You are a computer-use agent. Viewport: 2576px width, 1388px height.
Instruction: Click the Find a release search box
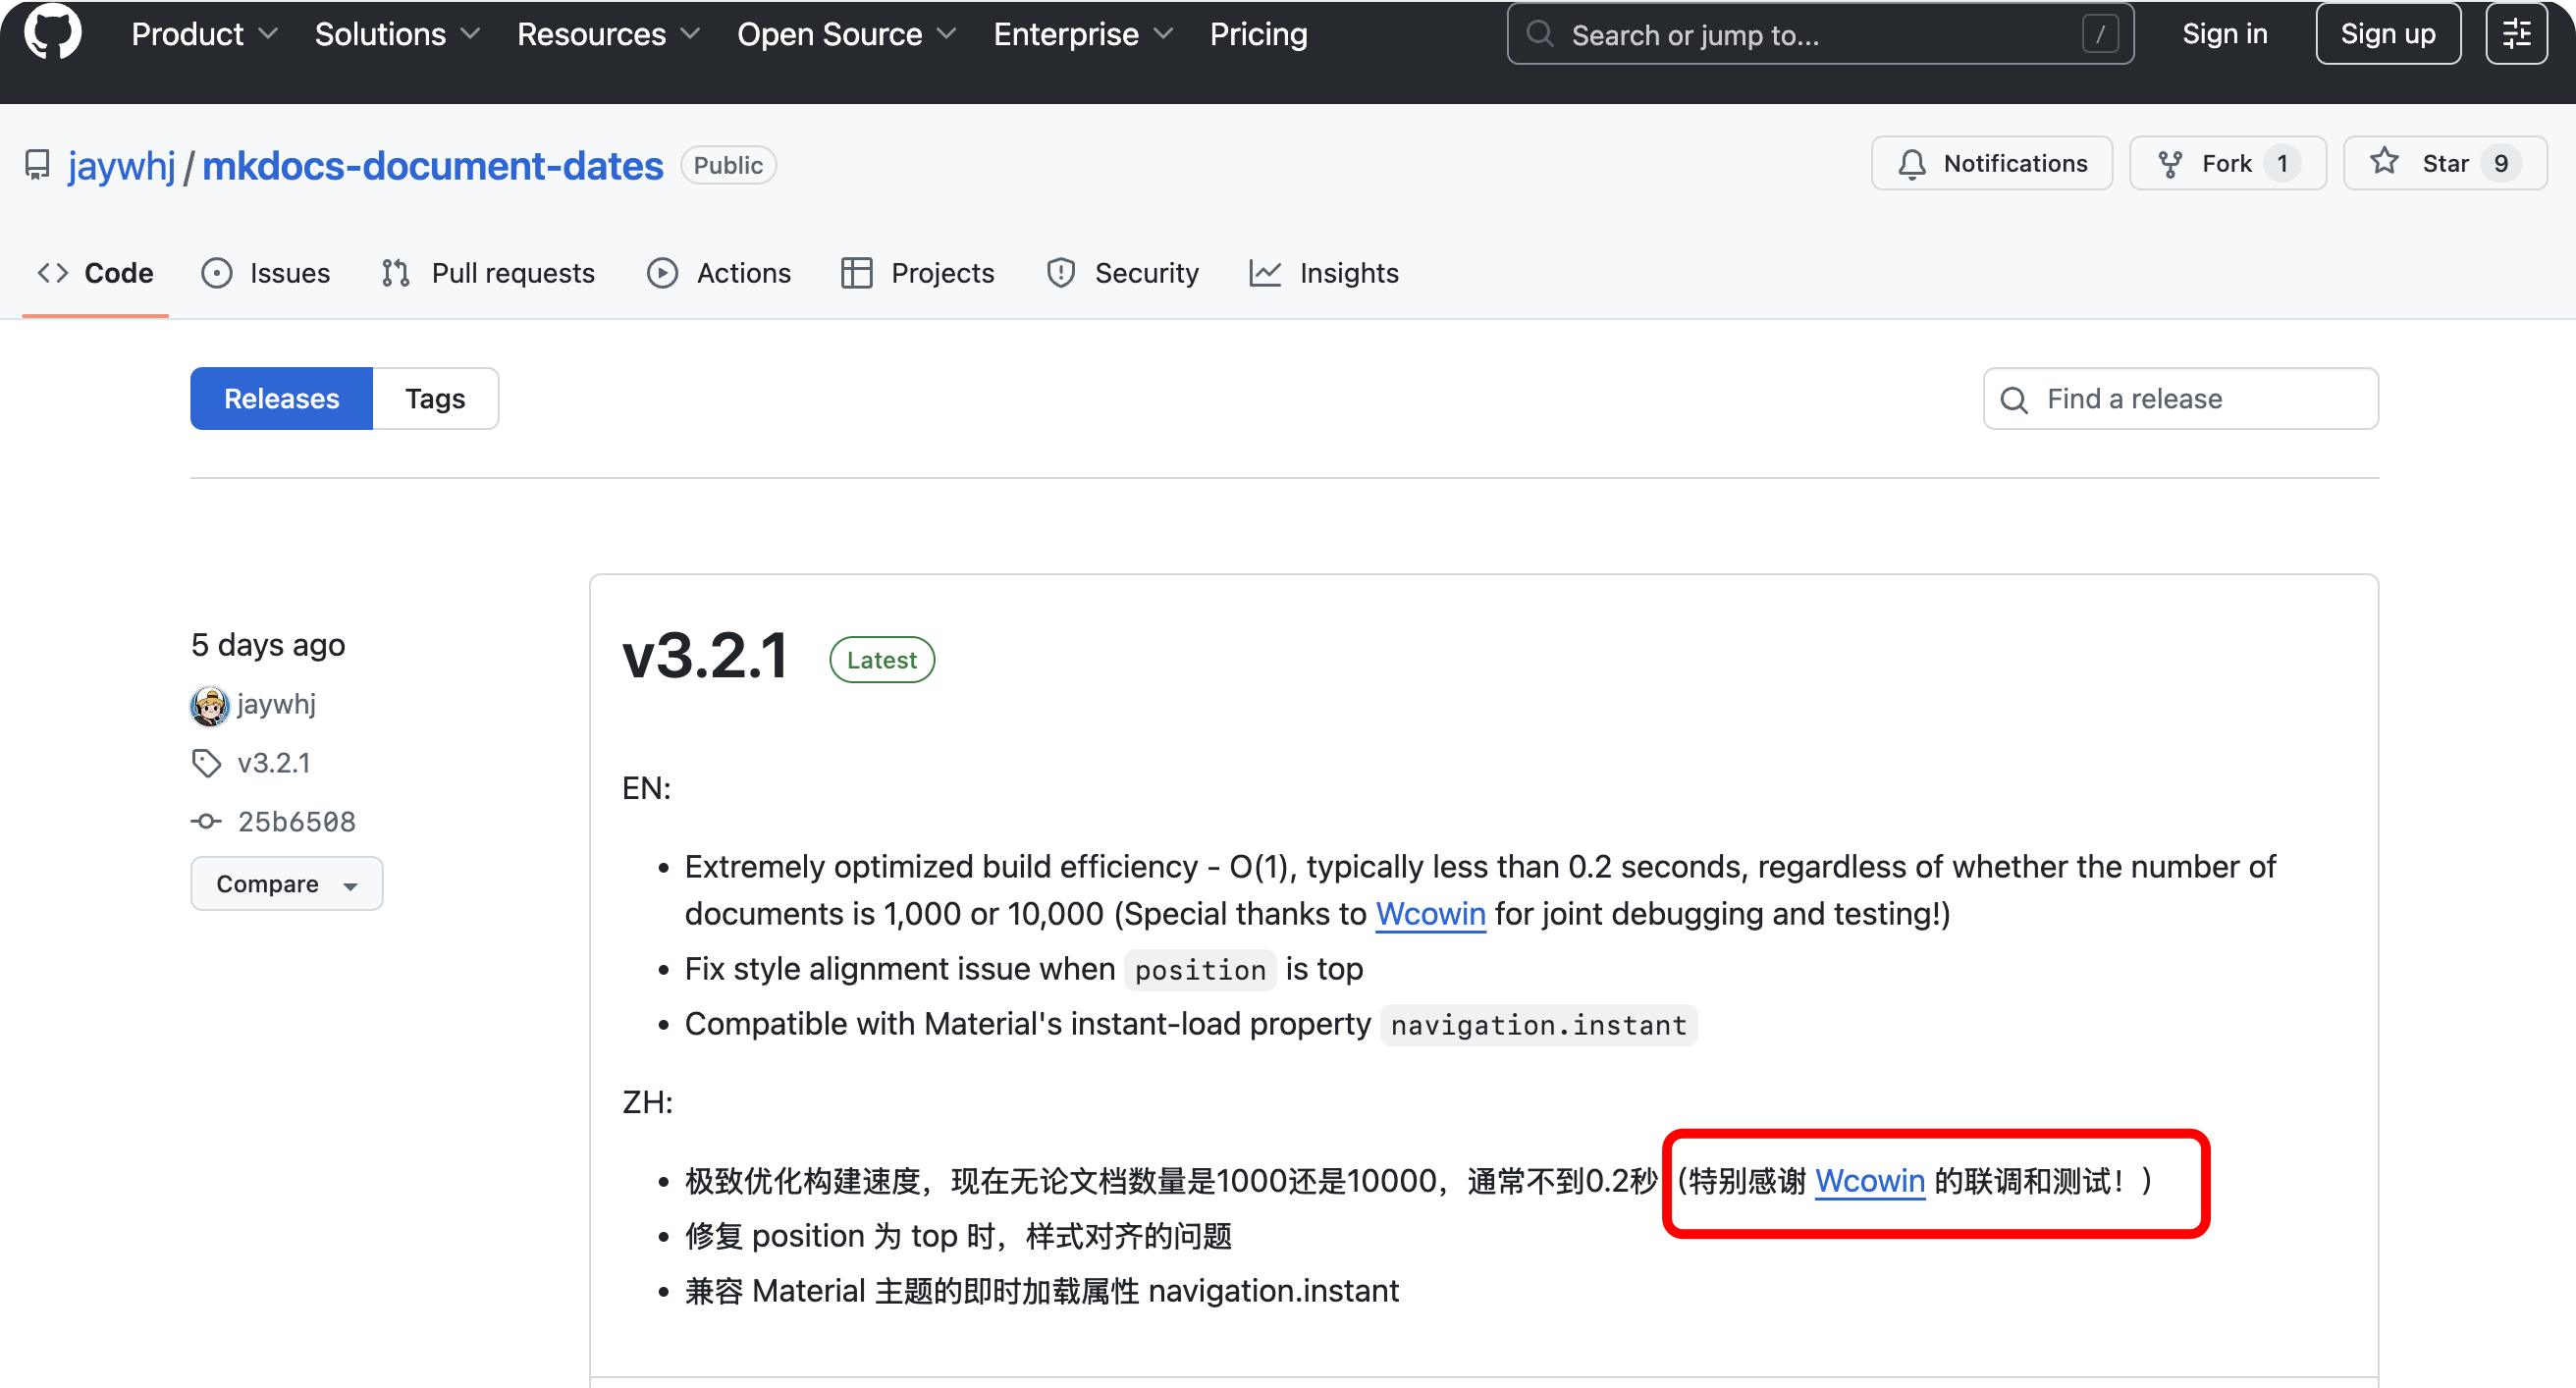[x=2180, y=398]
